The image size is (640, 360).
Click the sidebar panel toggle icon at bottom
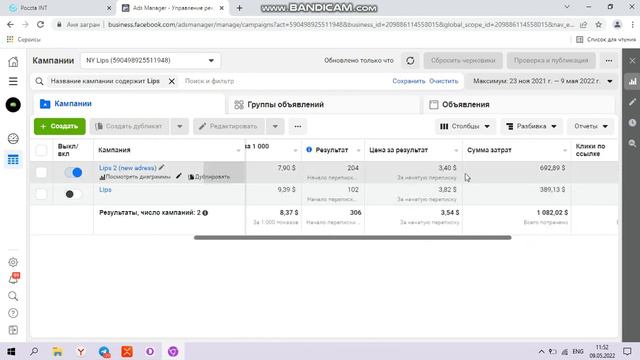pyautogui.click(x=13, y=330)
